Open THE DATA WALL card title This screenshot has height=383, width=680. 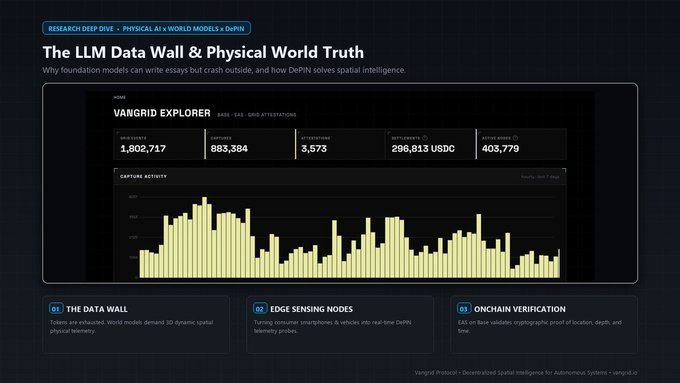point(97,309)
